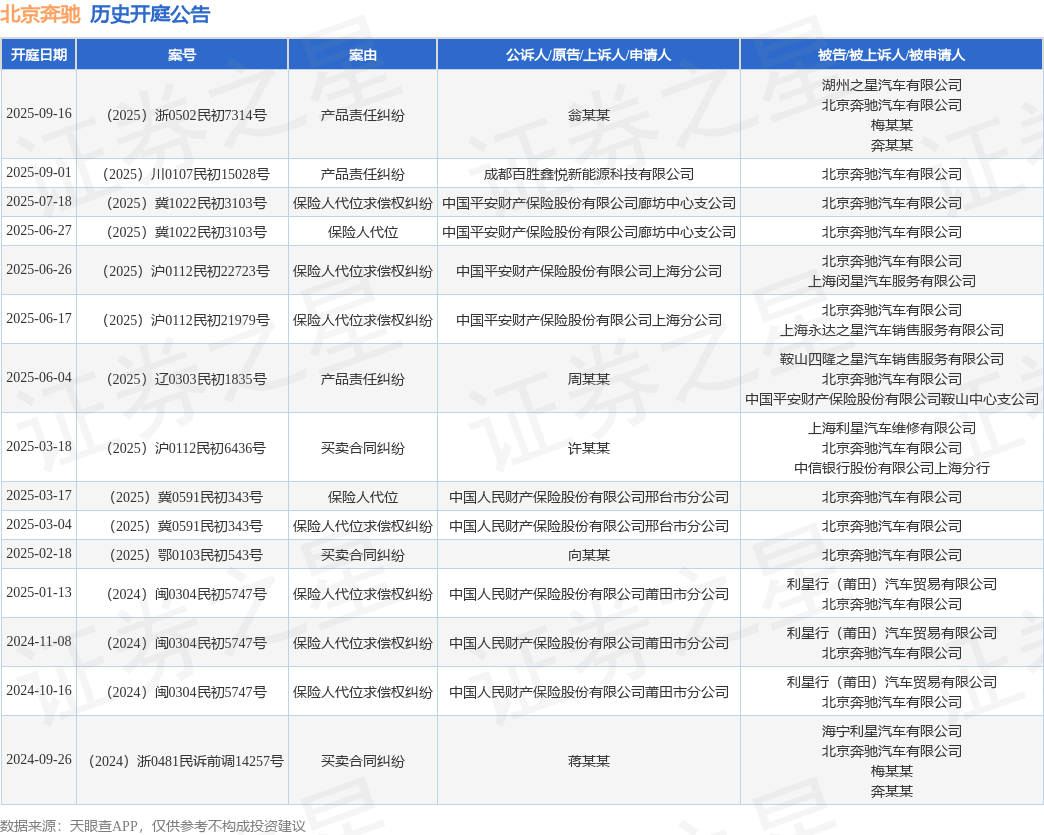Click defendant 海宁利星汽车有限公司
Viewport: 1044px width, 835px height.
click(x=892, y=731)
